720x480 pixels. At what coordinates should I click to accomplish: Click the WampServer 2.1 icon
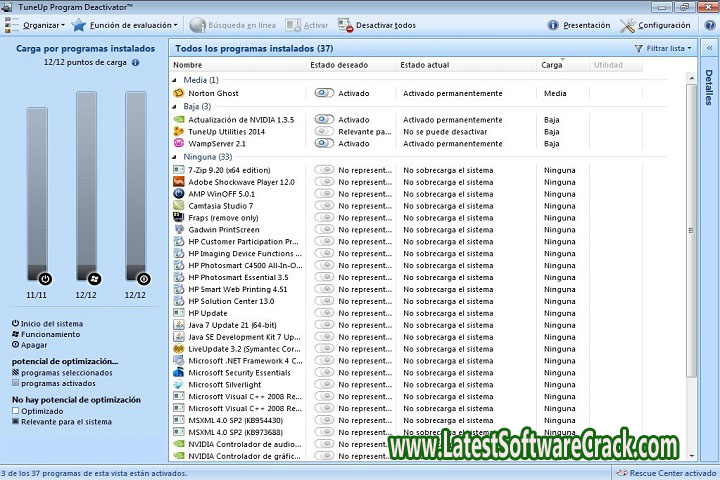(178, 144)
